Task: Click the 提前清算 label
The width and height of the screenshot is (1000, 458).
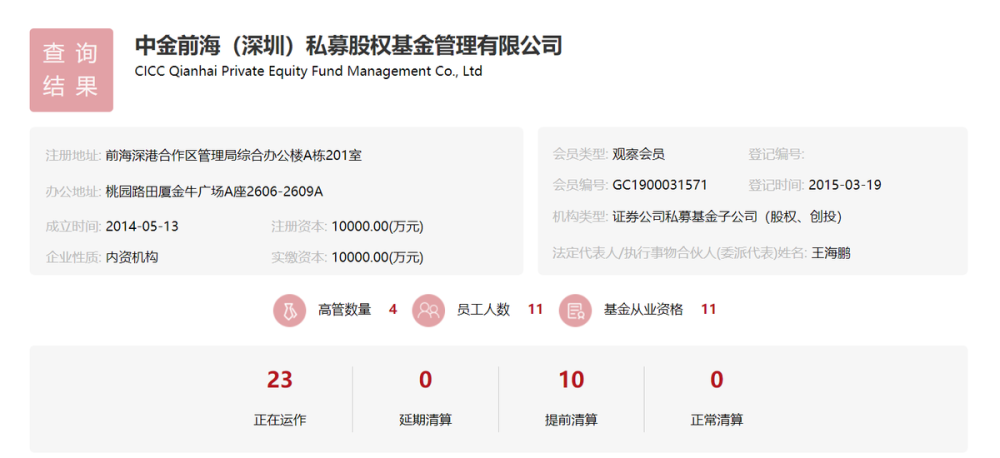Action: [x=571, y=420]
